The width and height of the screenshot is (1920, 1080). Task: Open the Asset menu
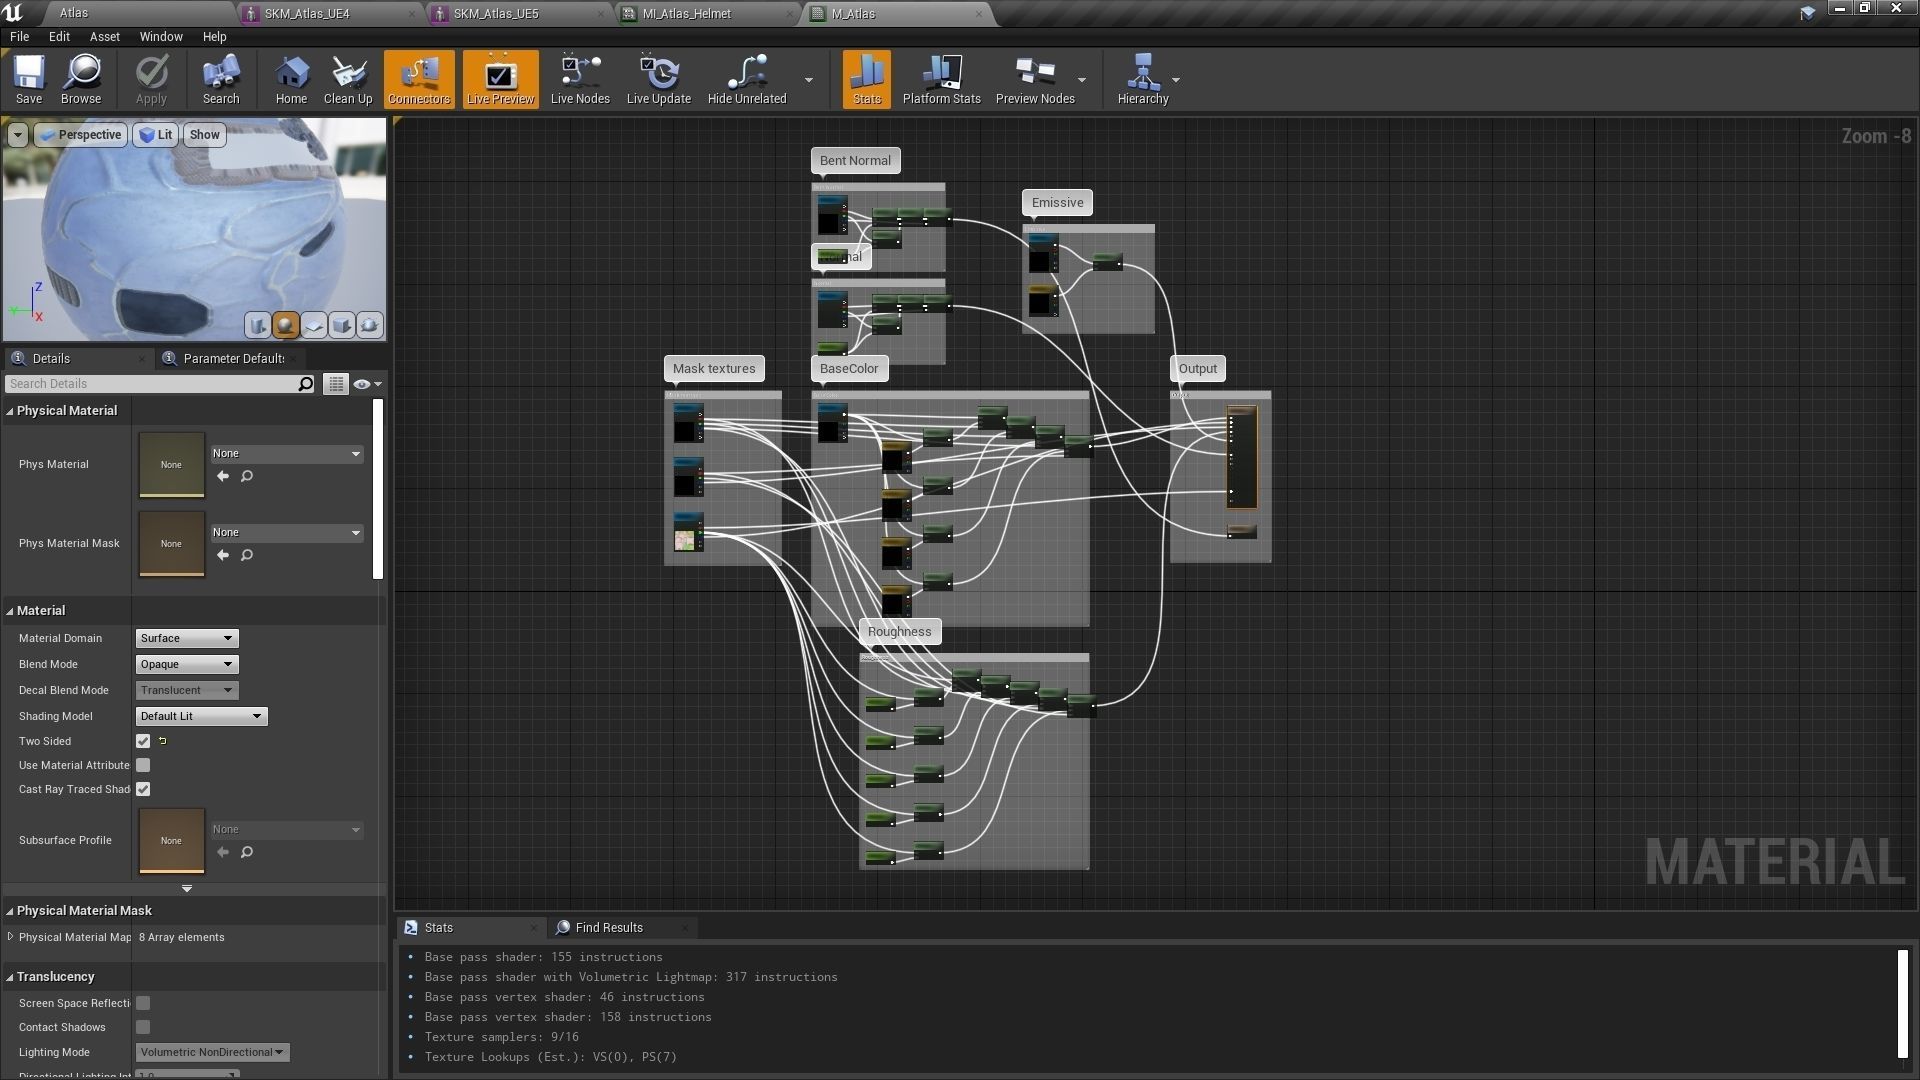(x=104, y=36)
